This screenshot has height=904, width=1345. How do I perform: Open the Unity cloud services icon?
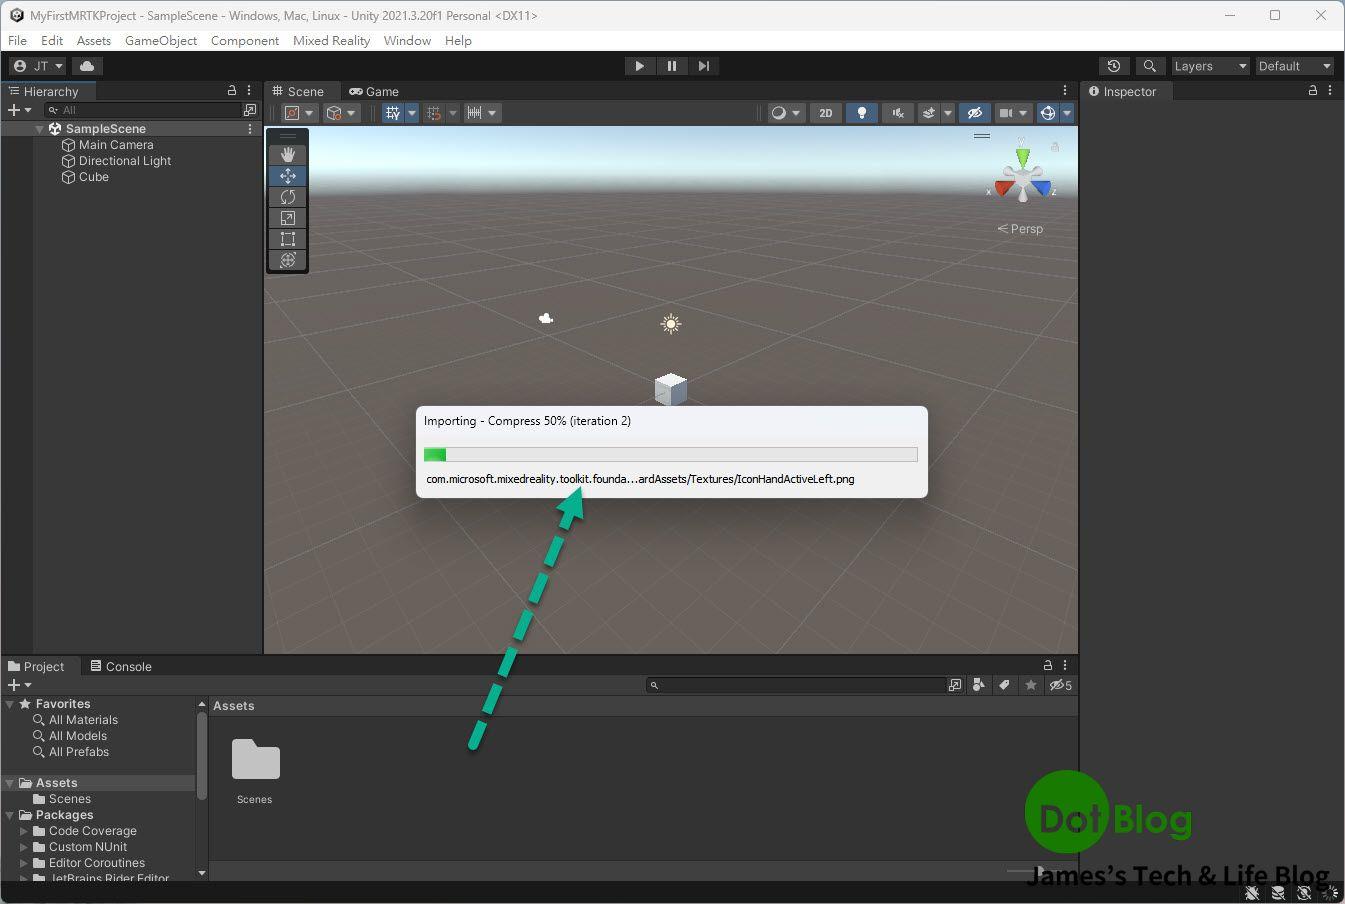[x=87, y=66]
